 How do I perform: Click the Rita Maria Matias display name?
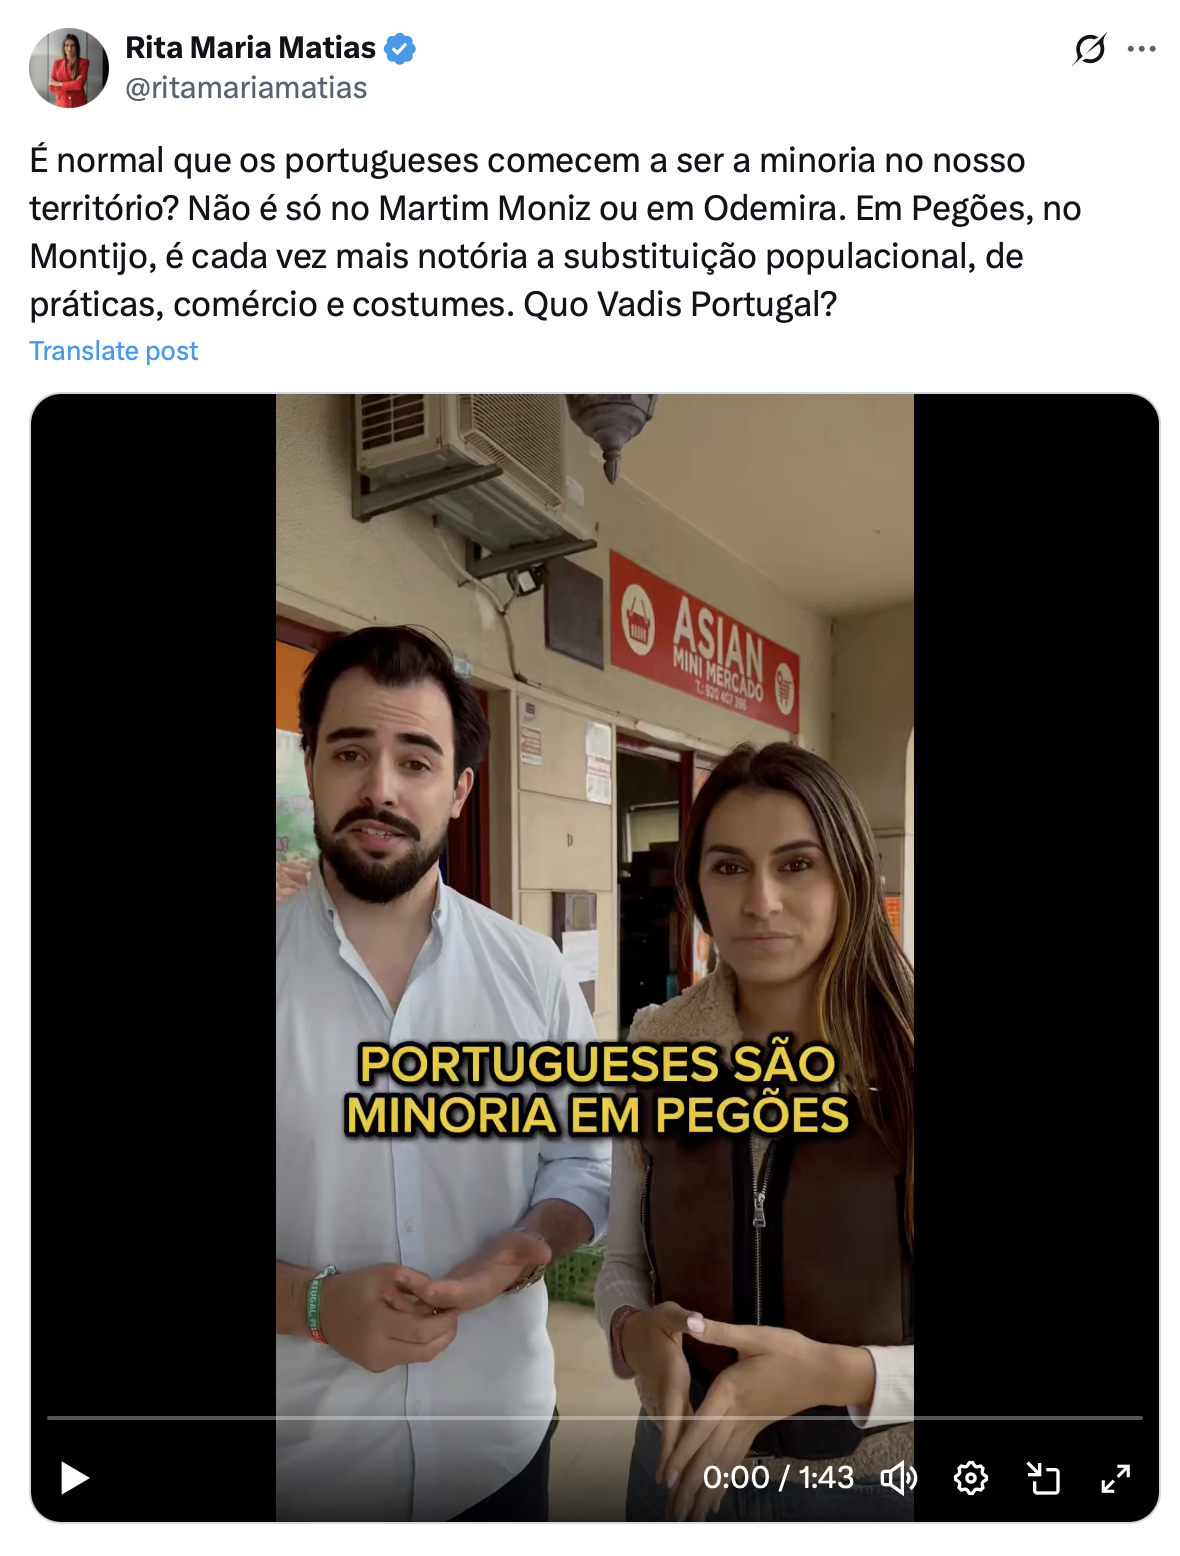(250, 47)
